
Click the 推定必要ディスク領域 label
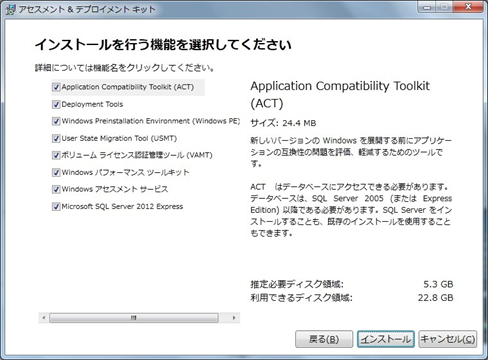(x=297, y=284)
